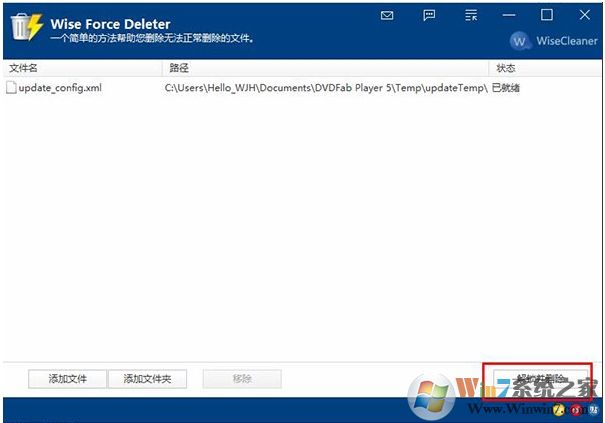Click the 添加文件 button

tap(68, 379)
